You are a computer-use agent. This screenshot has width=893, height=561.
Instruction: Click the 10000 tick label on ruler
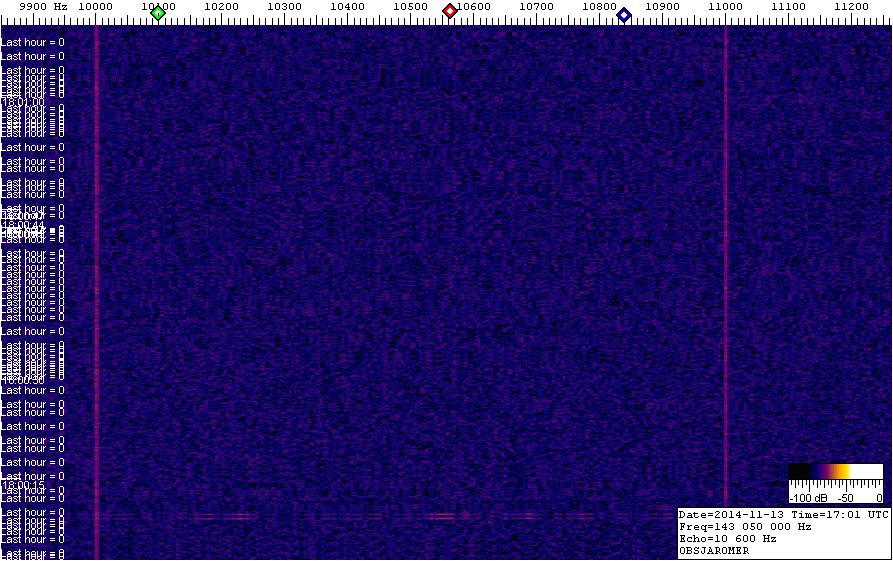click(x=95, y=7)
